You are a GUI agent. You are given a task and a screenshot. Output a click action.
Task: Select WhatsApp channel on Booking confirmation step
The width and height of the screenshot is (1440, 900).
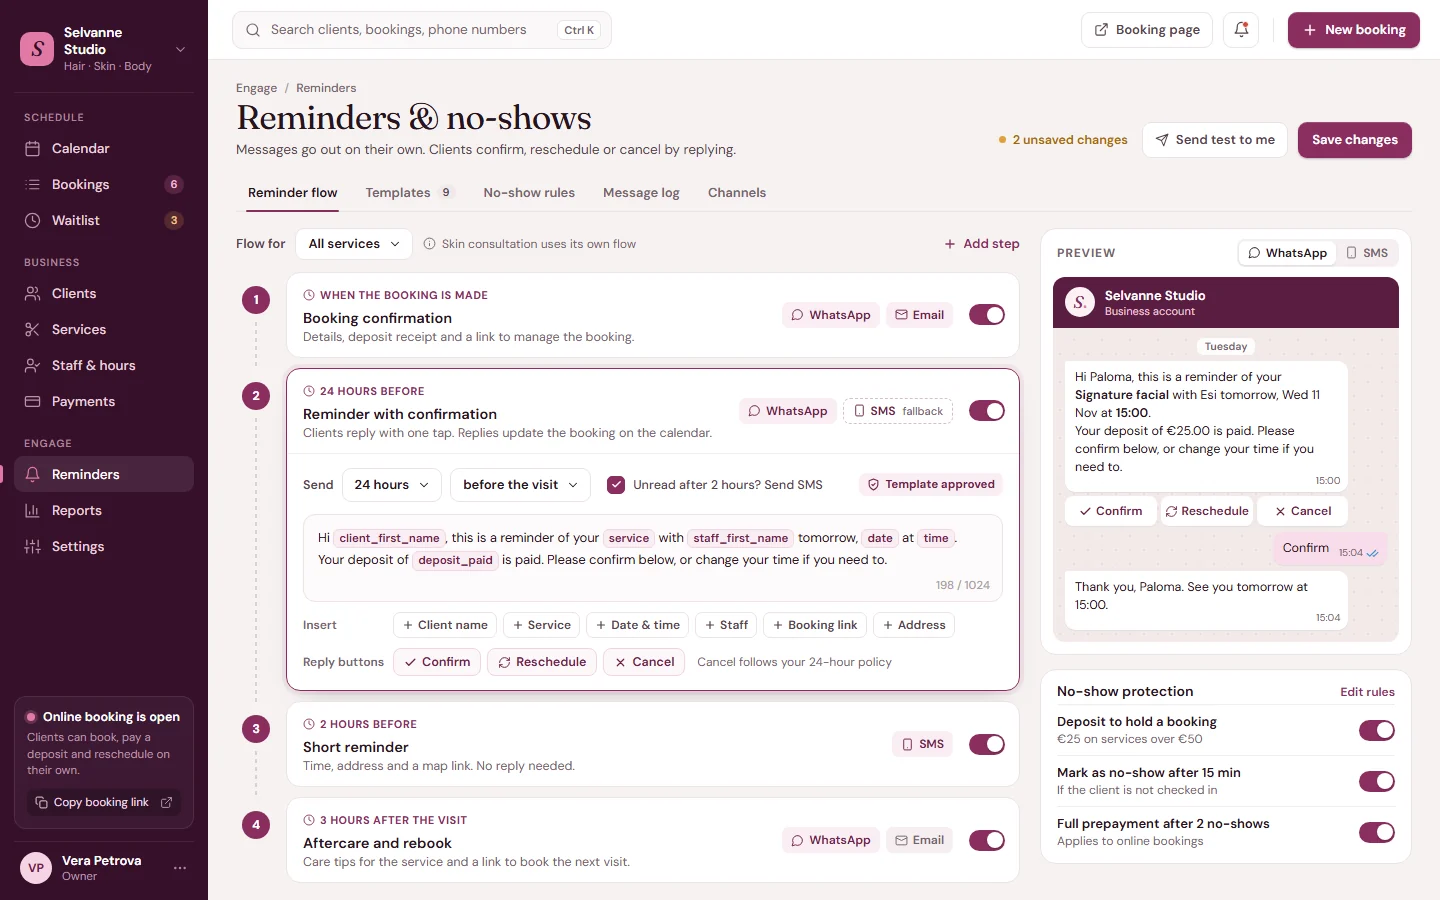coord(831,315)
